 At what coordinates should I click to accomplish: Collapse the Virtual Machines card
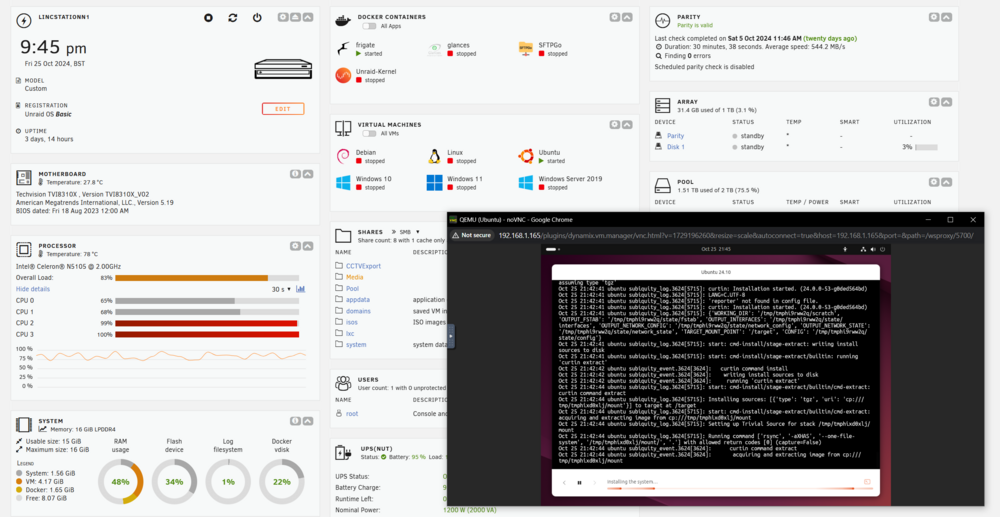pos(627,124)
